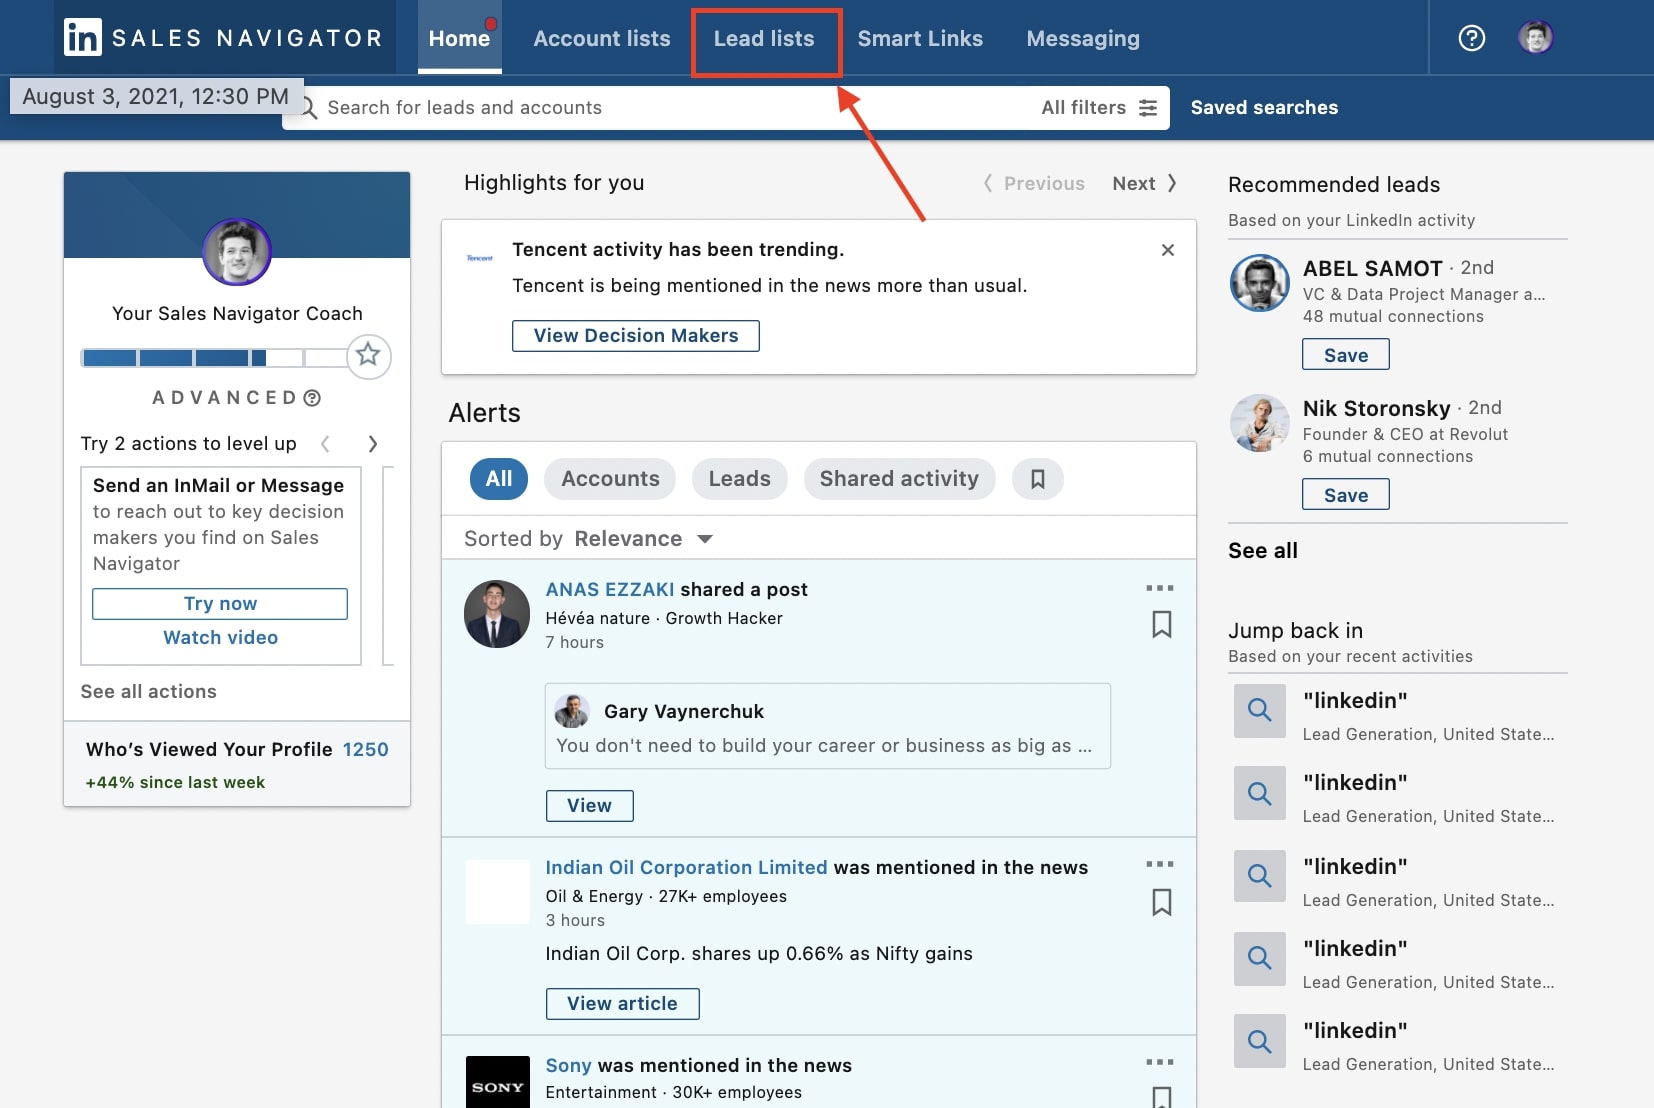Click the Sony logo thumbnail
The height and width of the screenshot is (1108, 1654).
click(498, 1082)
